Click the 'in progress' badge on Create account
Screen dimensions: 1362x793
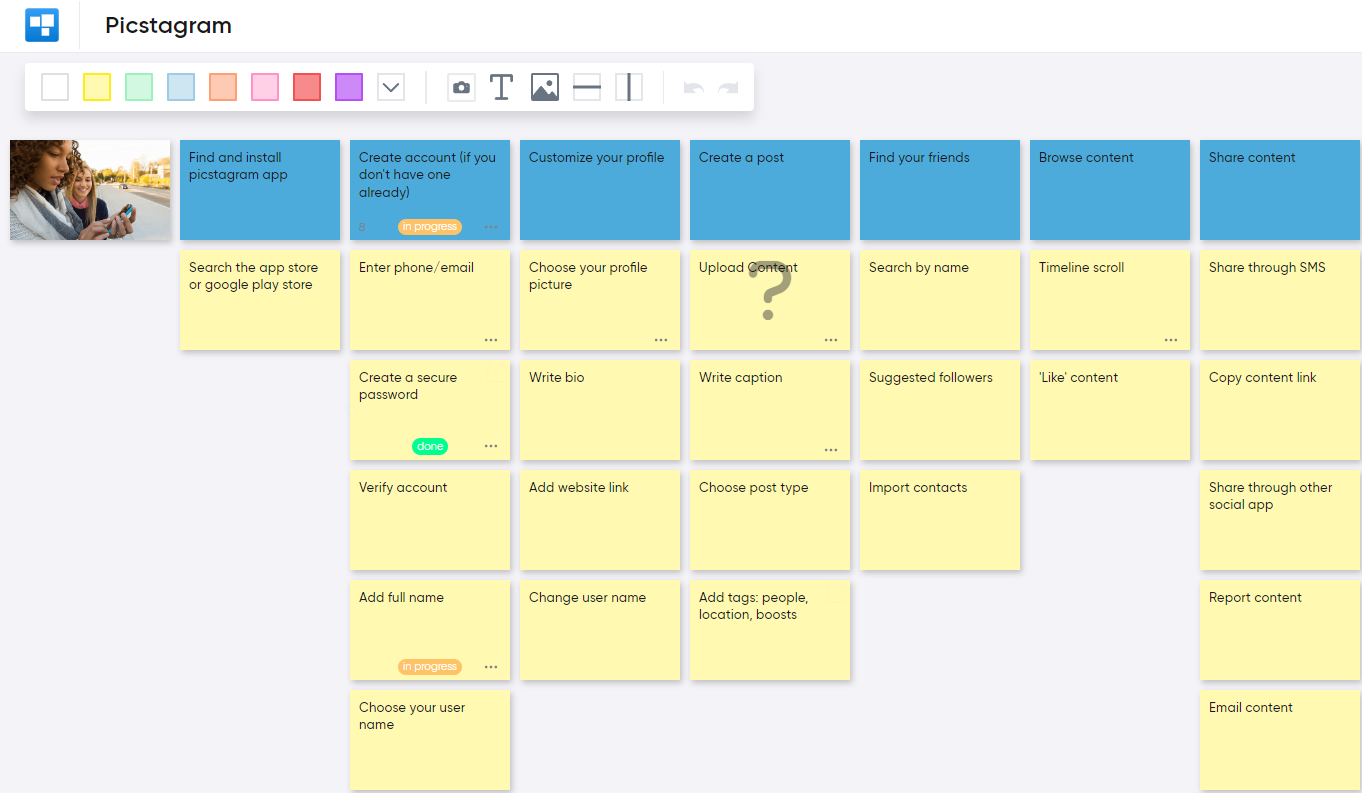click(x=430, y=227)
